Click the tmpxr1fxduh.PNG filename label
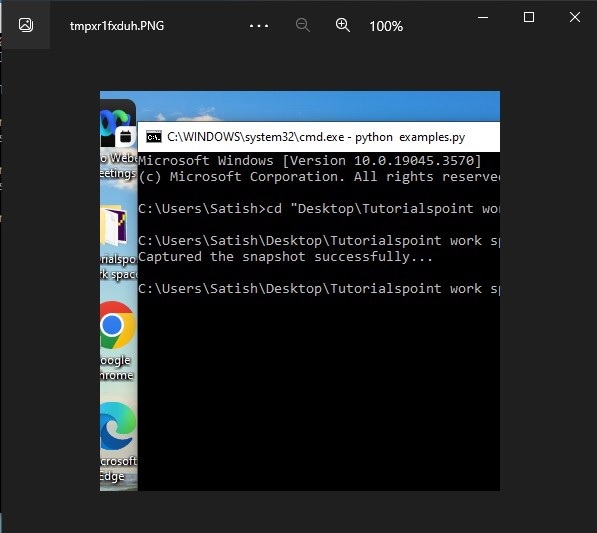597x533 pixels. 117,26
